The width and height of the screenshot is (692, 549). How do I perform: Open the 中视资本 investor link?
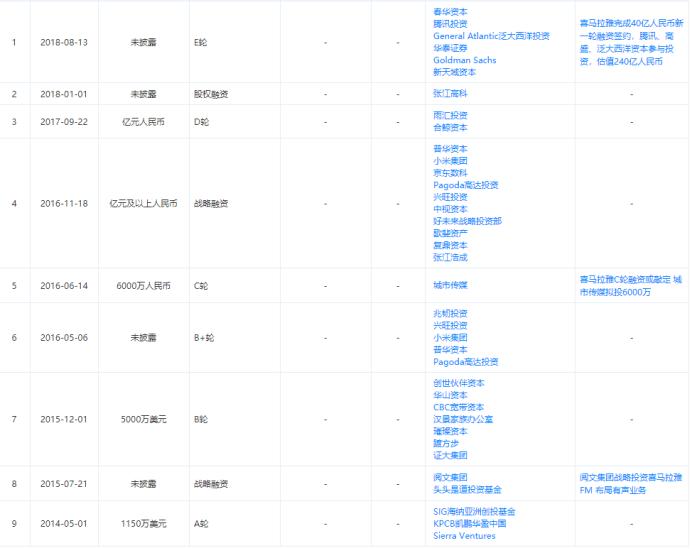coord(450,209)
